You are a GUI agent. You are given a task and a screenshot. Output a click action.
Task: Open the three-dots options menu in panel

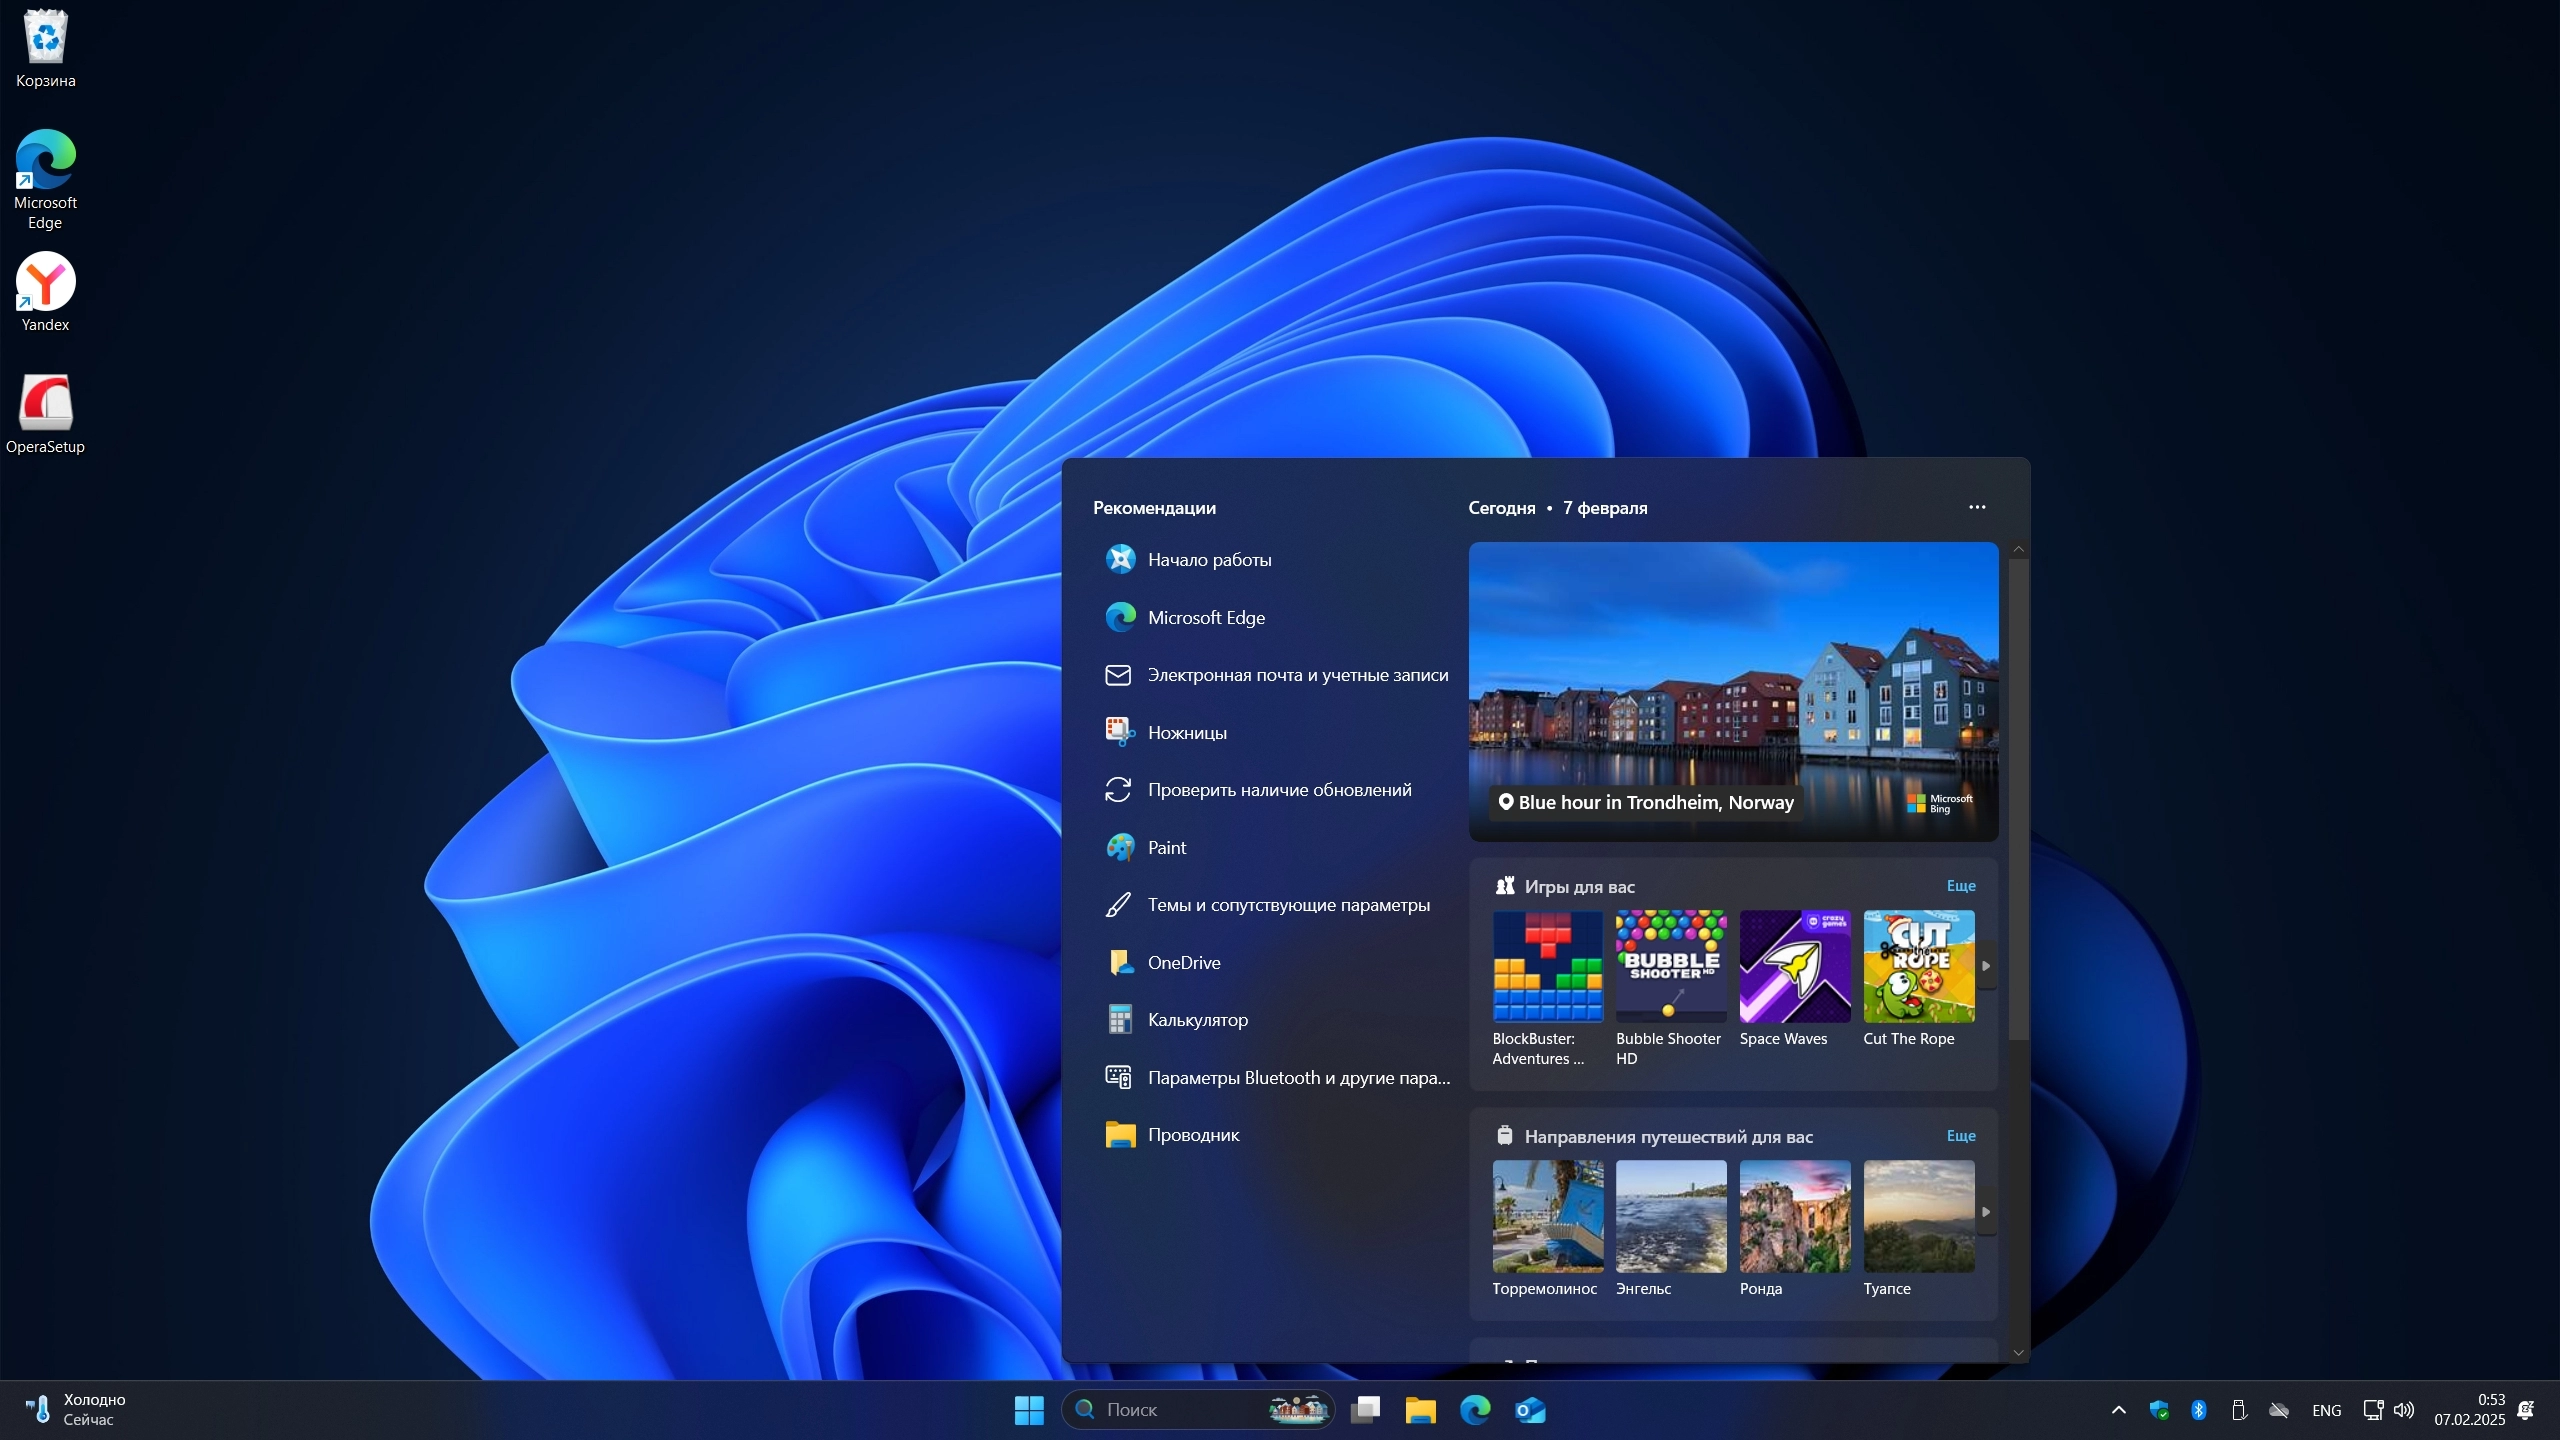point(1977,507)
